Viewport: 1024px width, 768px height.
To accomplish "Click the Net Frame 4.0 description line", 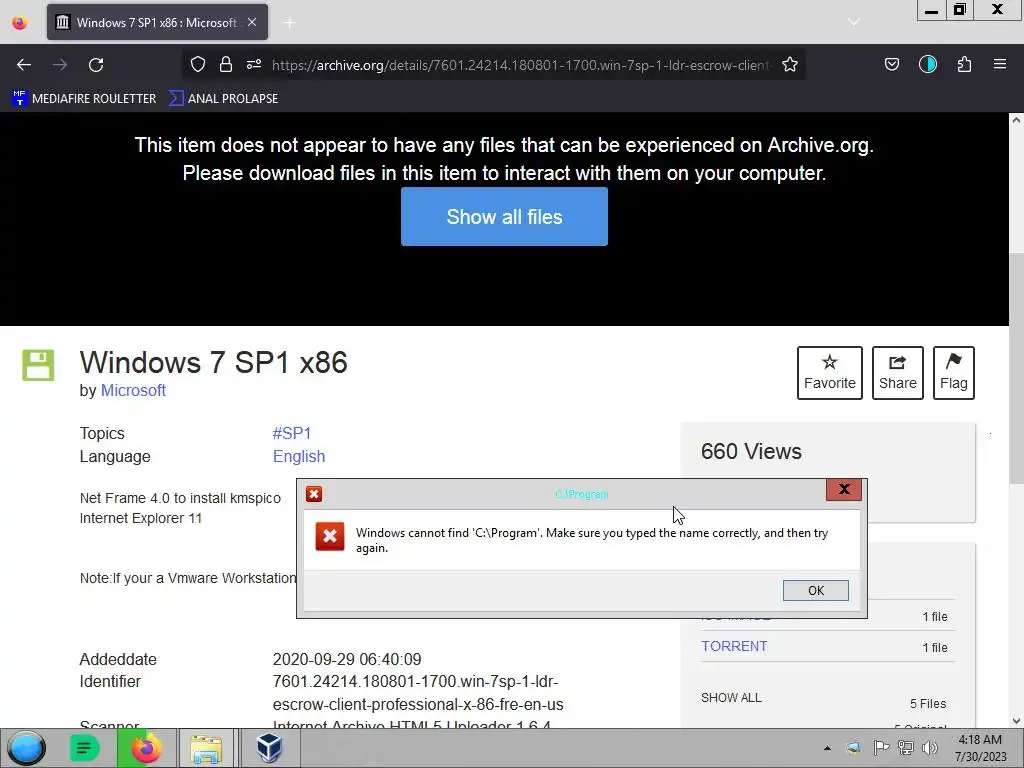I will coord(180,498).
